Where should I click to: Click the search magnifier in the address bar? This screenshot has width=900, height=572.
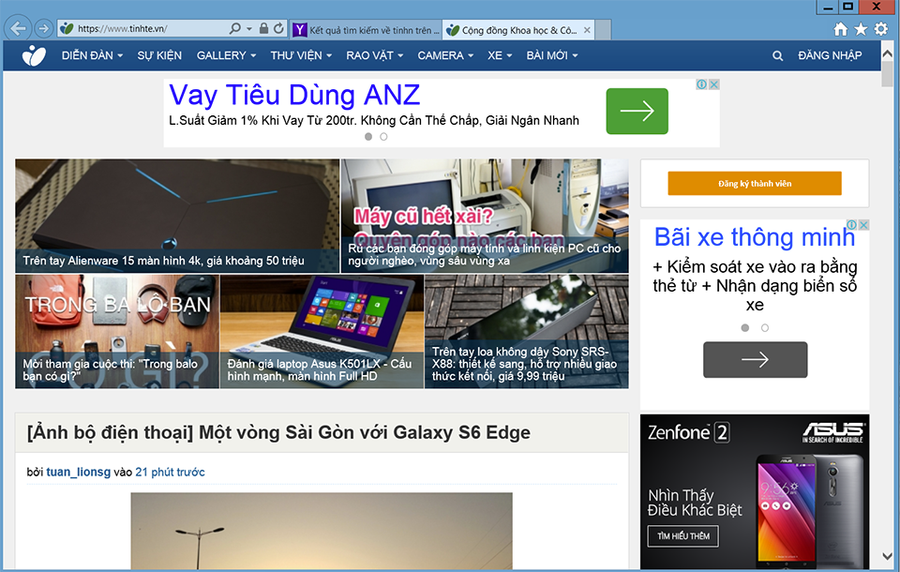(235, 28)
